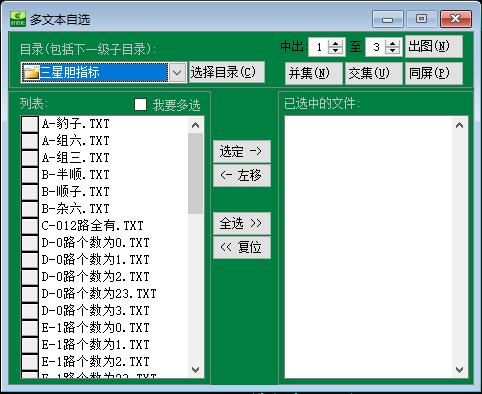
Task: Tick the checkbox beside D-0路个数为0.TXT
Action: [30, 243]
